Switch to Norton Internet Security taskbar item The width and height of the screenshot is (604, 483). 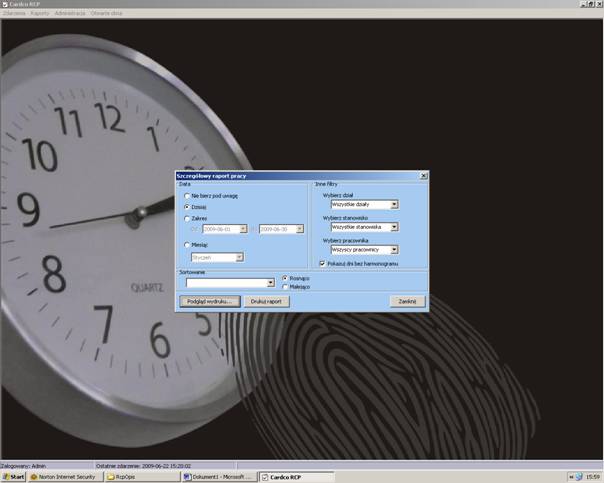(x=66, y=477)
